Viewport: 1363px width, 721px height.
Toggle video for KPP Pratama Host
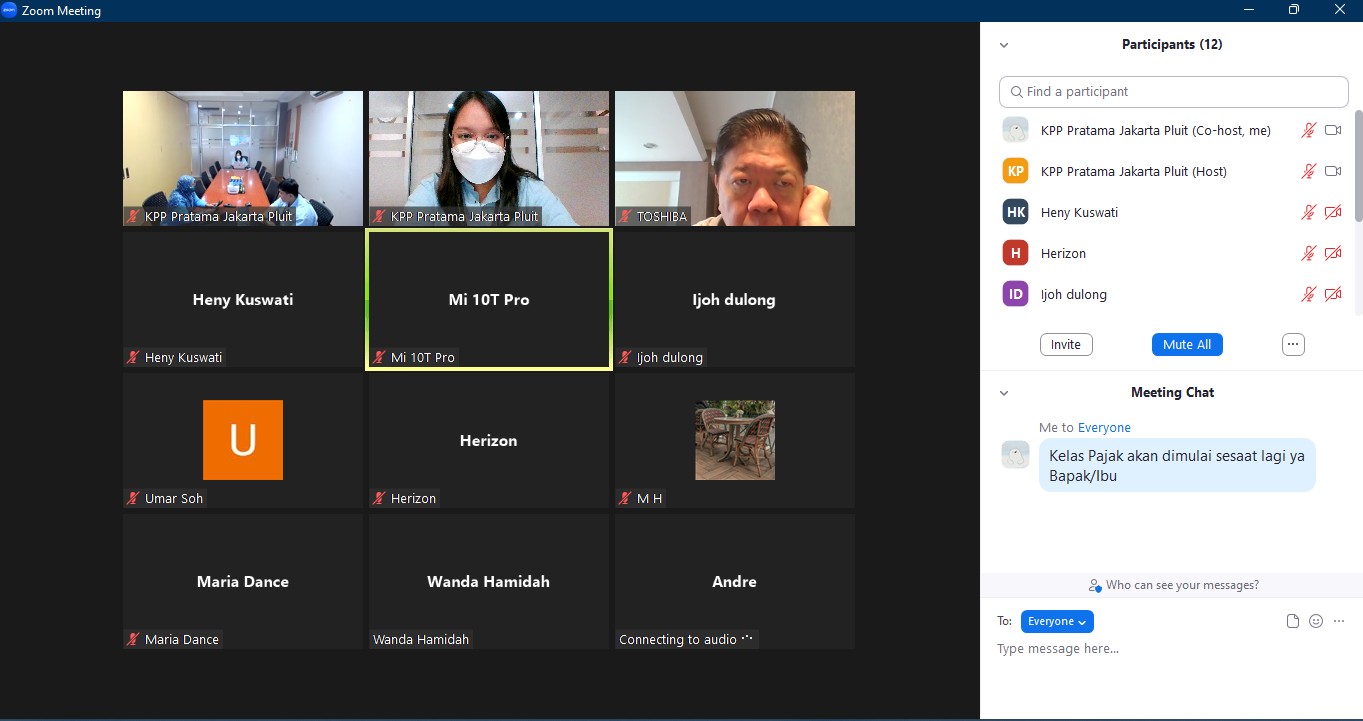point(1333,171)
